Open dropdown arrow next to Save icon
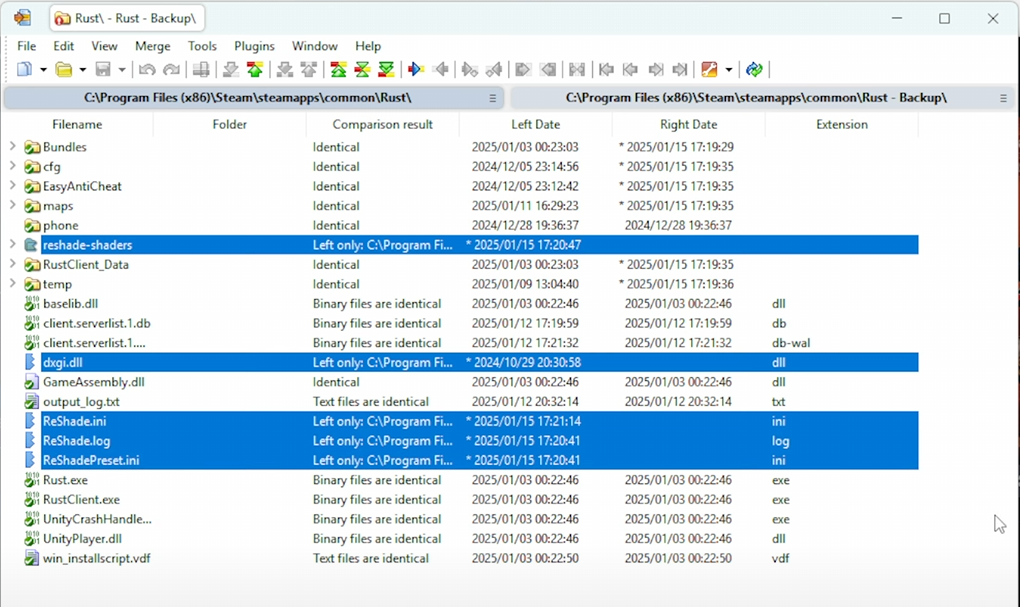This screenshot has height=607, width=1020. [x=121, y=70]
